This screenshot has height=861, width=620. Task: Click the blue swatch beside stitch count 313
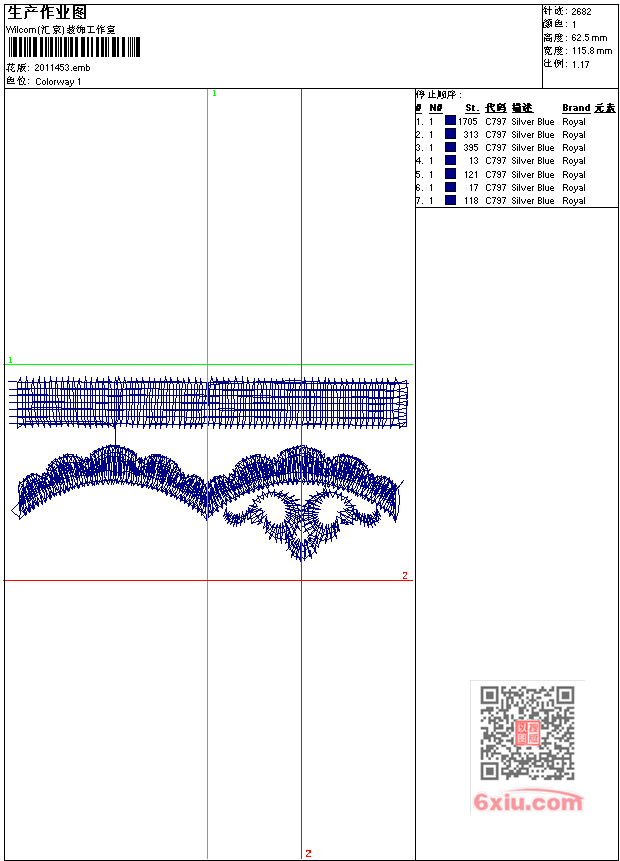(x=450, y=134)
